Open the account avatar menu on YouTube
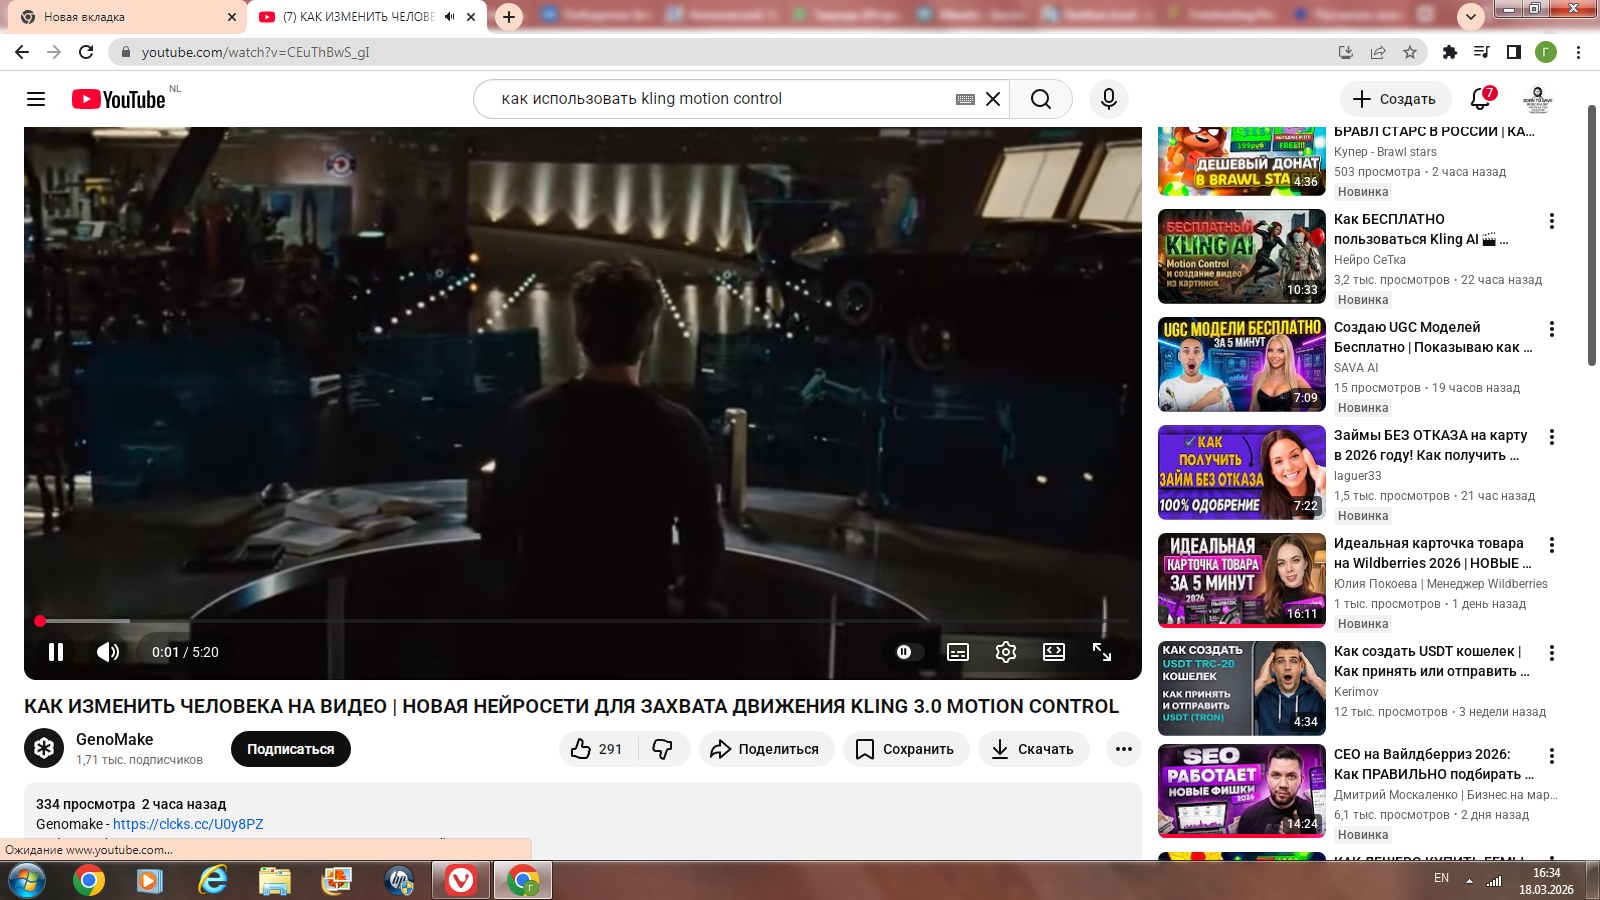This screenshot has height=900, width=1600. coord(1537,99)
